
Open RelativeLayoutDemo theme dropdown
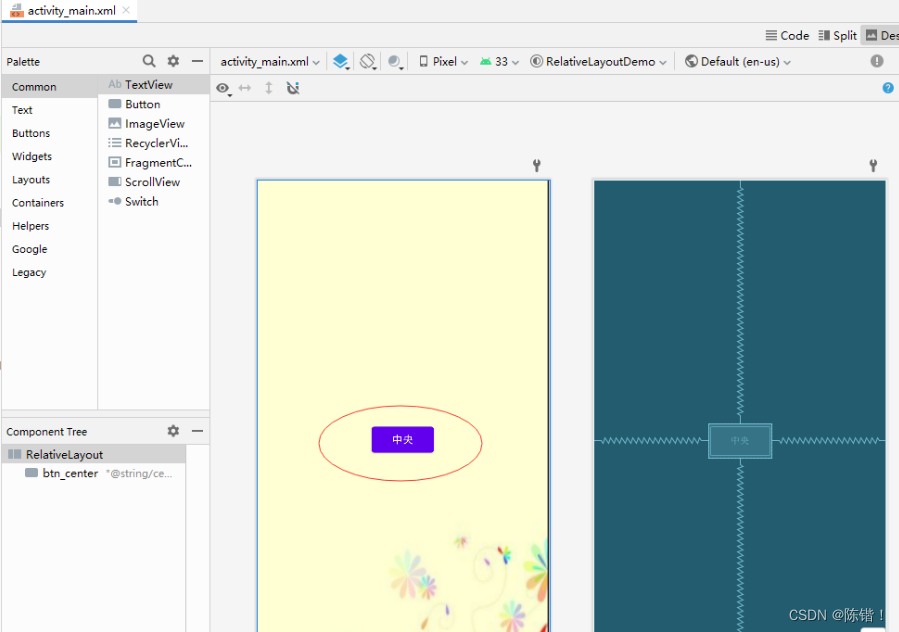pyautogui.click(x=598, y=61)
